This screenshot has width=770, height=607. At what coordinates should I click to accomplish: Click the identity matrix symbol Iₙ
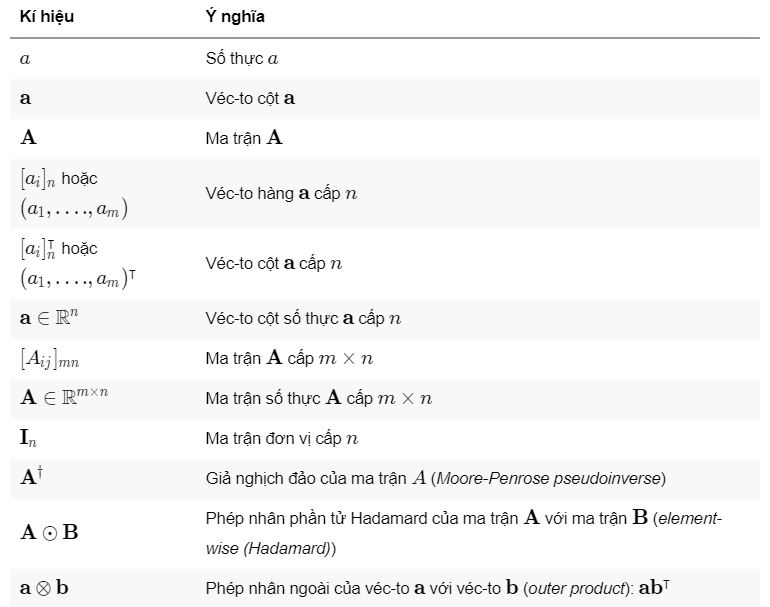point(30,438)
